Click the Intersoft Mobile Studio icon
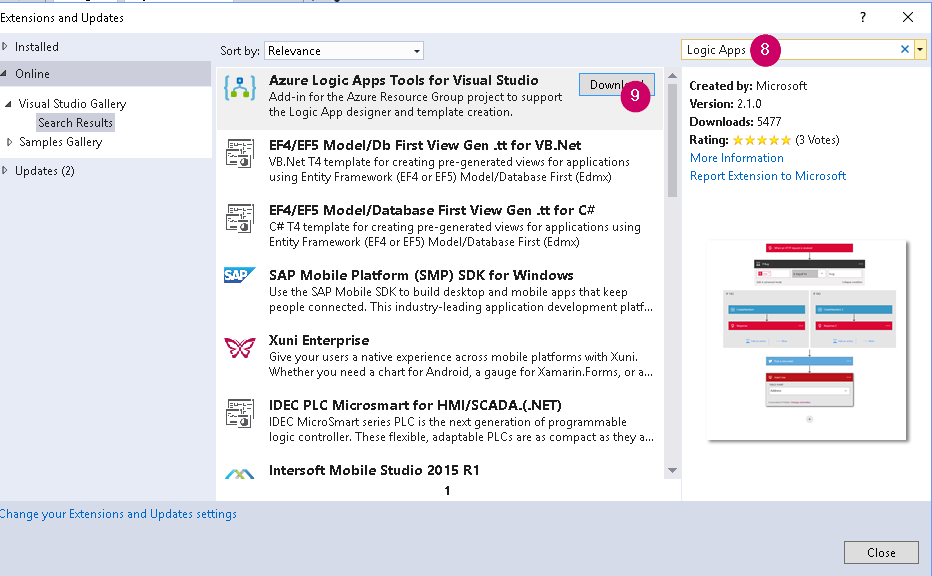This screenshot has height=576, width=932. (x=240, y=473)
